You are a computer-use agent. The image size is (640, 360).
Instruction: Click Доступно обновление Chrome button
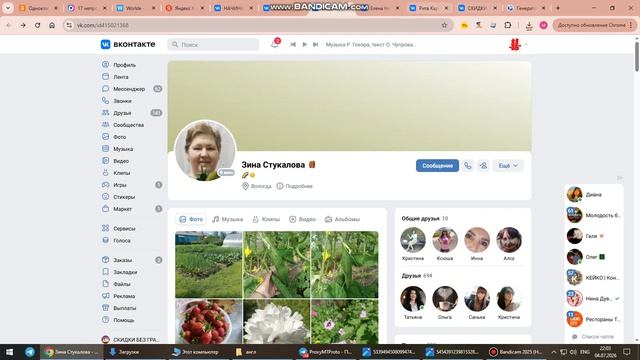point(594,25)
